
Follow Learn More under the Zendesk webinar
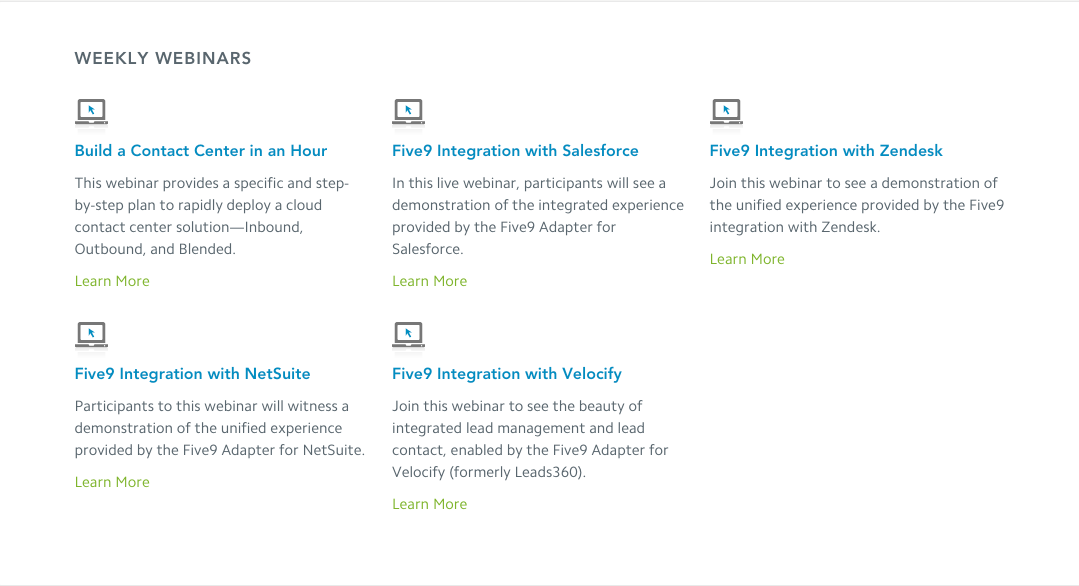tap(747, 259)
